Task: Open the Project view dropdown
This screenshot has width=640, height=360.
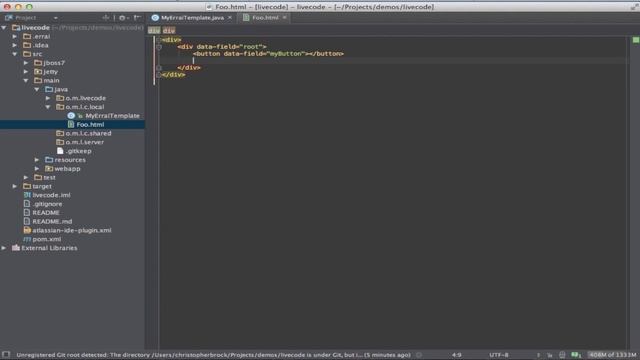Action: click(56, 18)
